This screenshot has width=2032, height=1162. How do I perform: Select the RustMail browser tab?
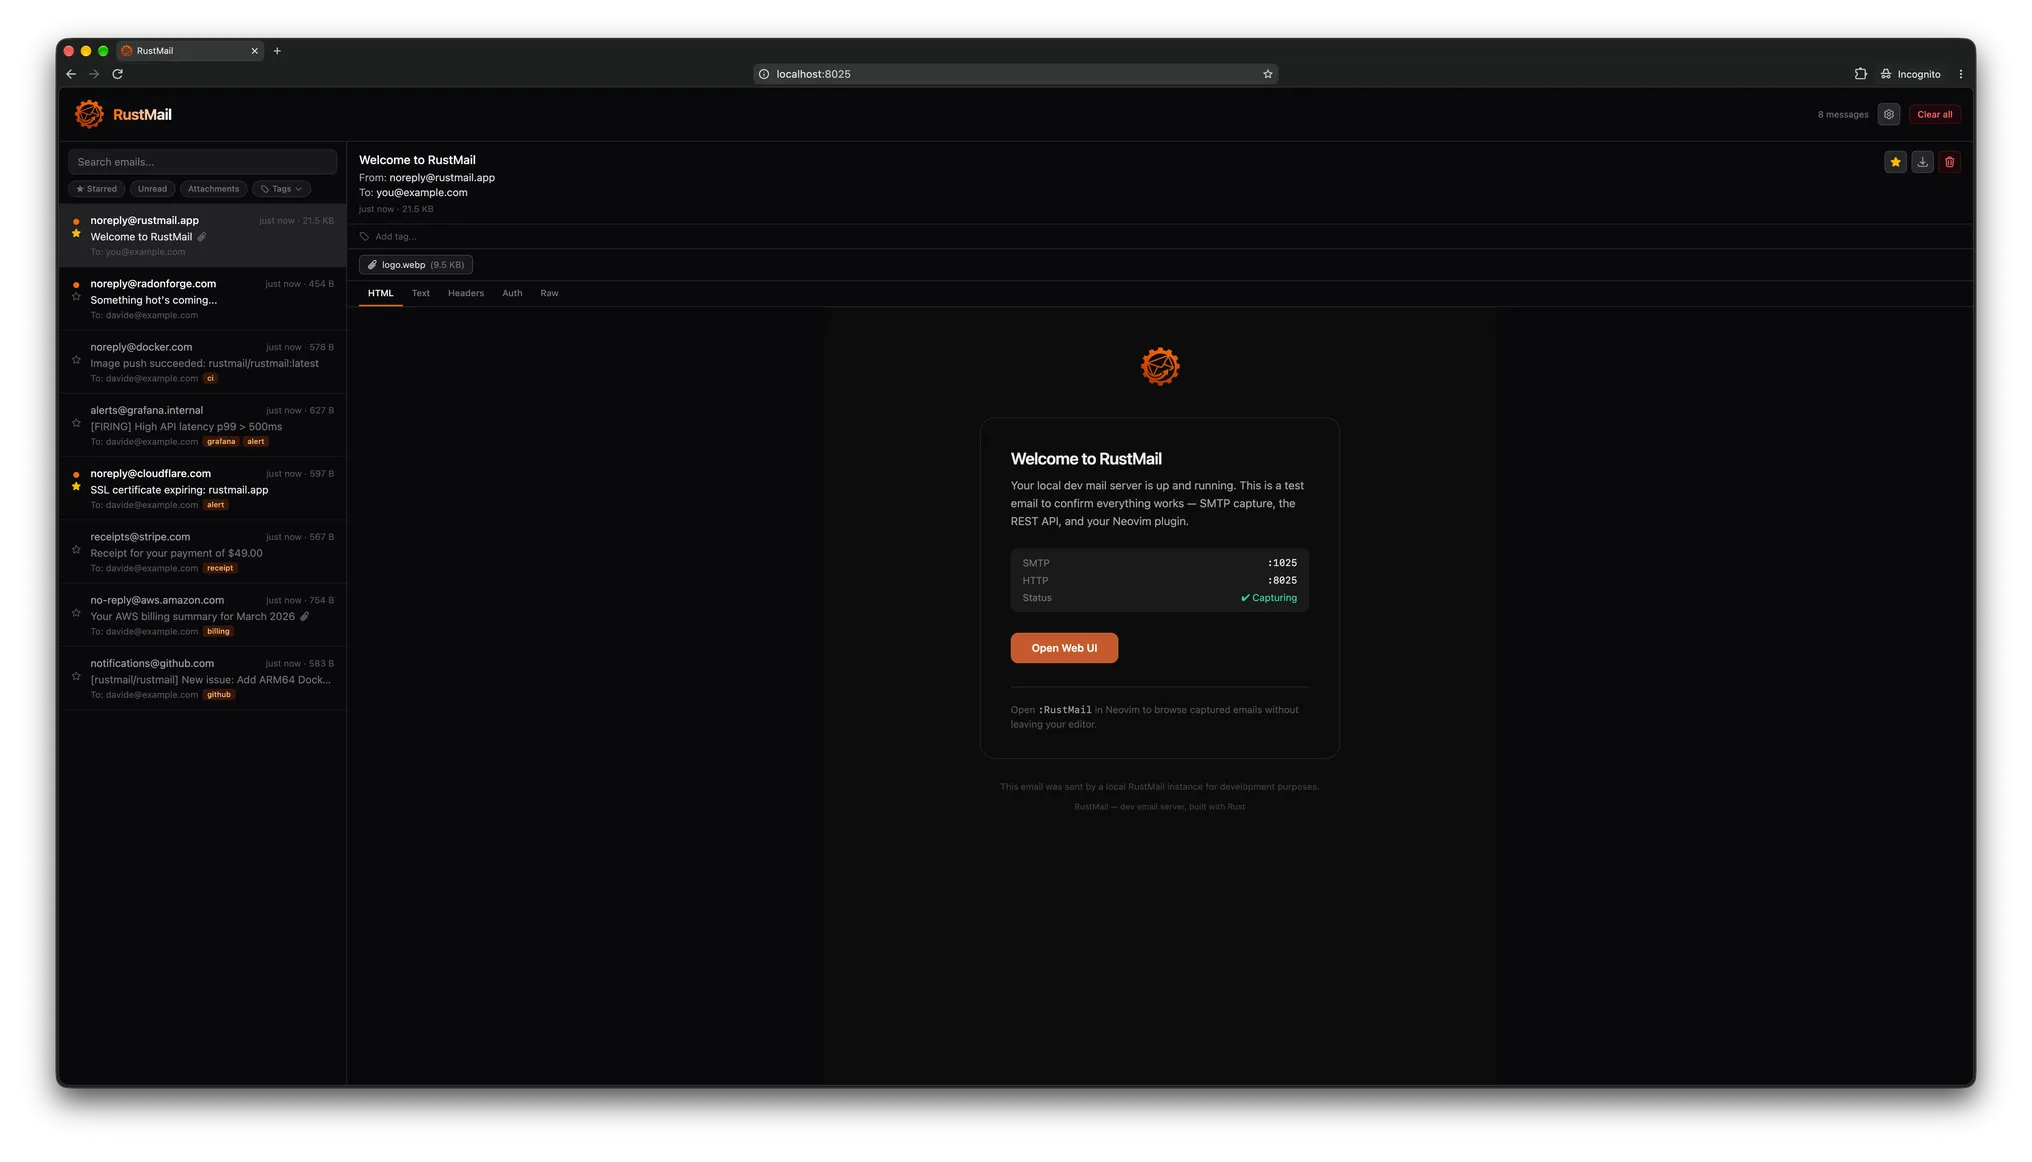(x=190, y=51)
